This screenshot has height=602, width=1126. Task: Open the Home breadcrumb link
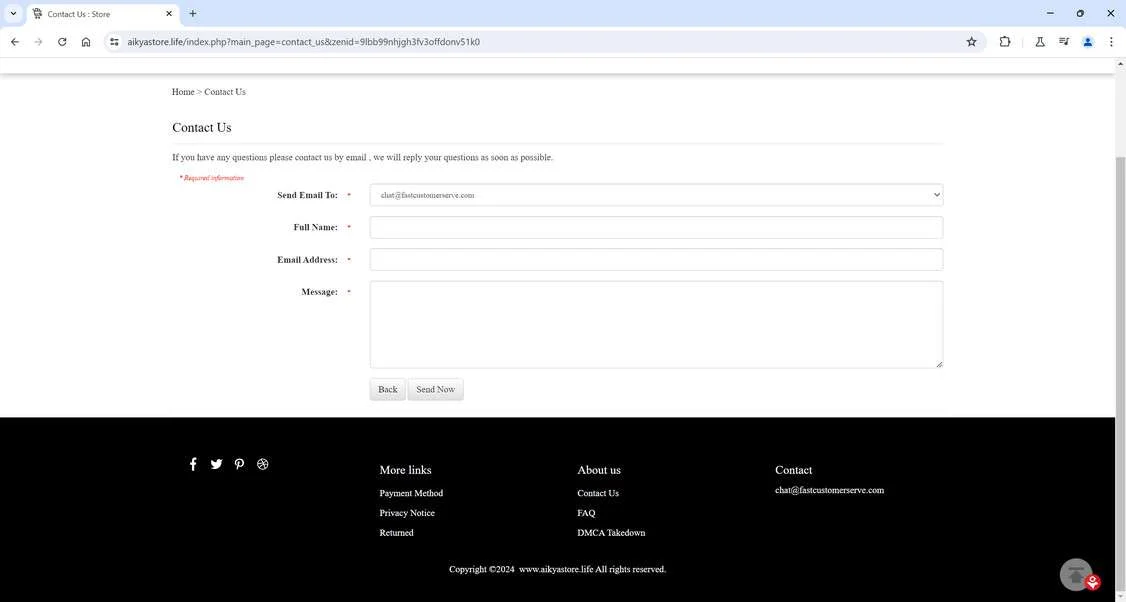pyautogui.click(x=183, y=92)
